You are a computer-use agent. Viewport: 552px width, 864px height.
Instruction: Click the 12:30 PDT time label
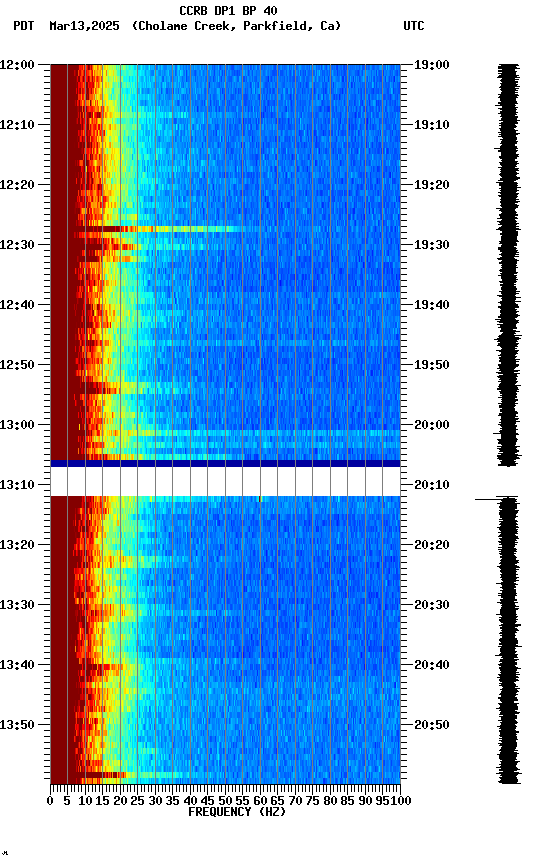click(17, 245)
